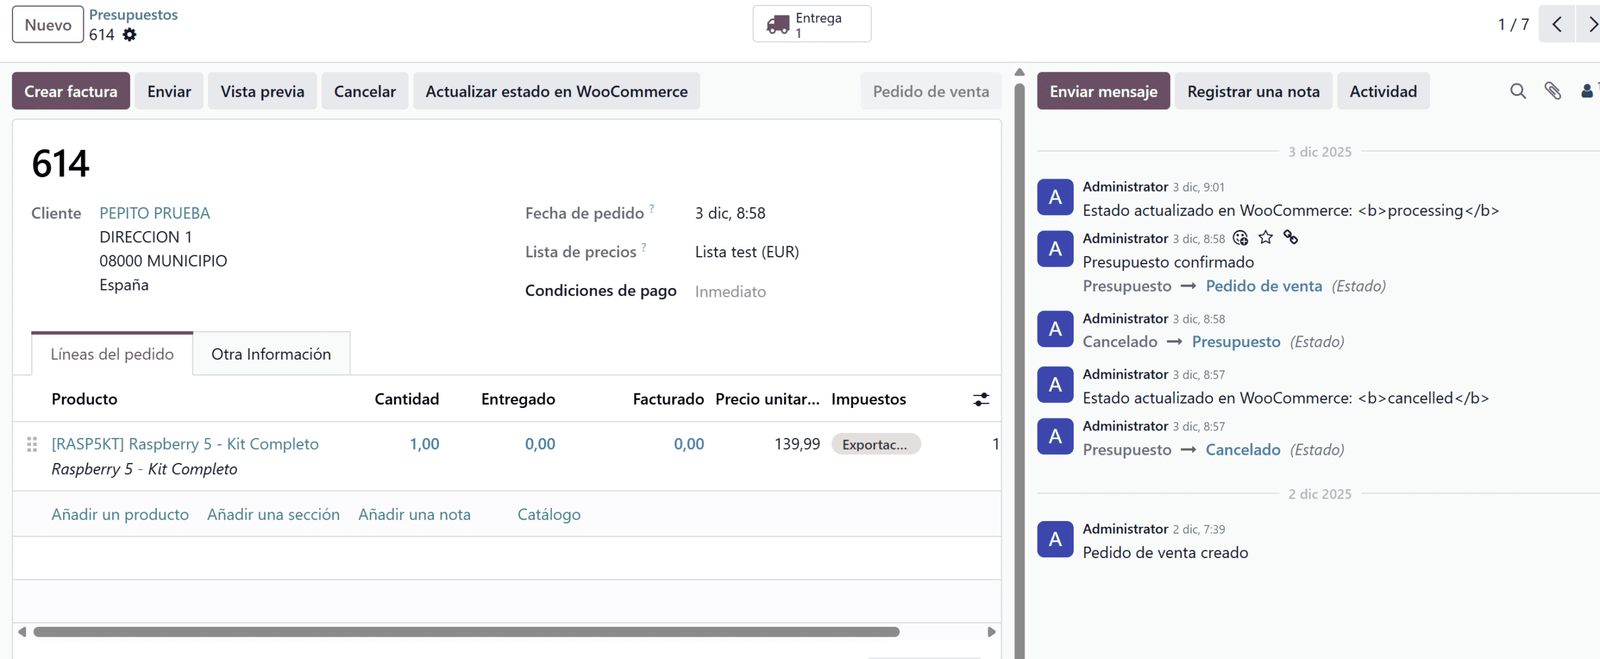Open column settings adjust icon in order lines

[981, 399]
